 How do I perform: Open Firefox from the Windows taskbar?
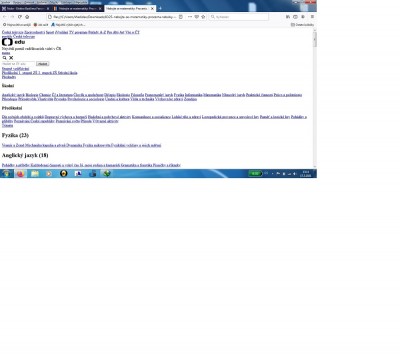[21, 173]
